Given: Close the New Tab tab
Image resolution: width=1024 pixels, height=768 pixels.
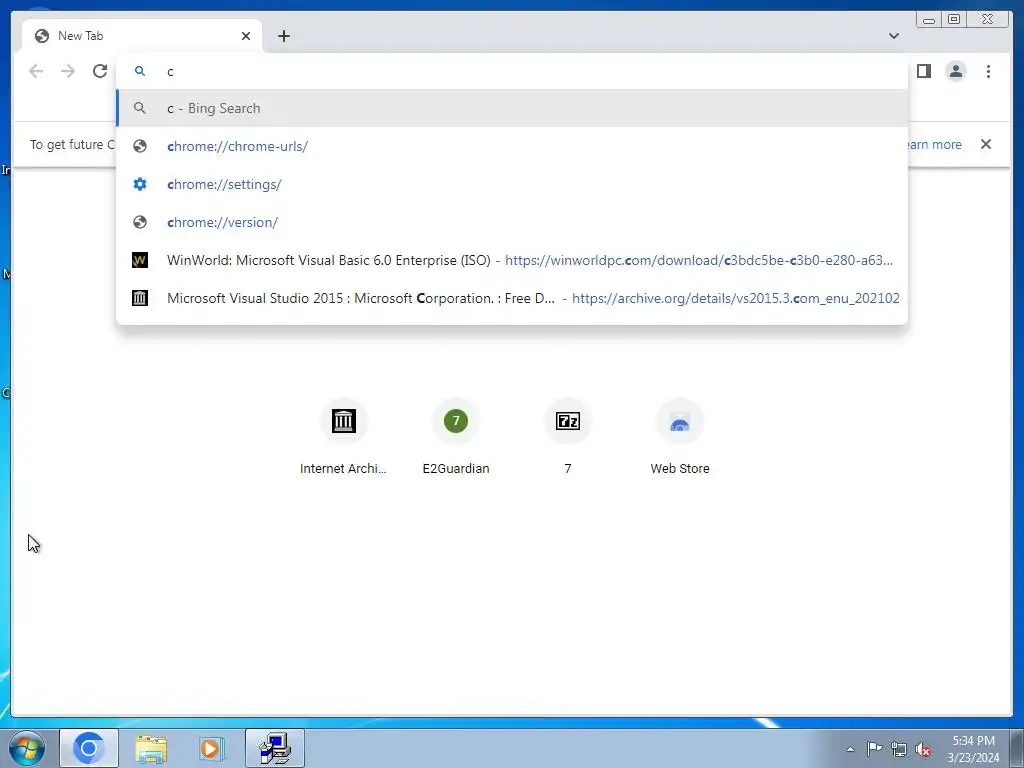Looking at the screenshot, I should tap(246, 36).
